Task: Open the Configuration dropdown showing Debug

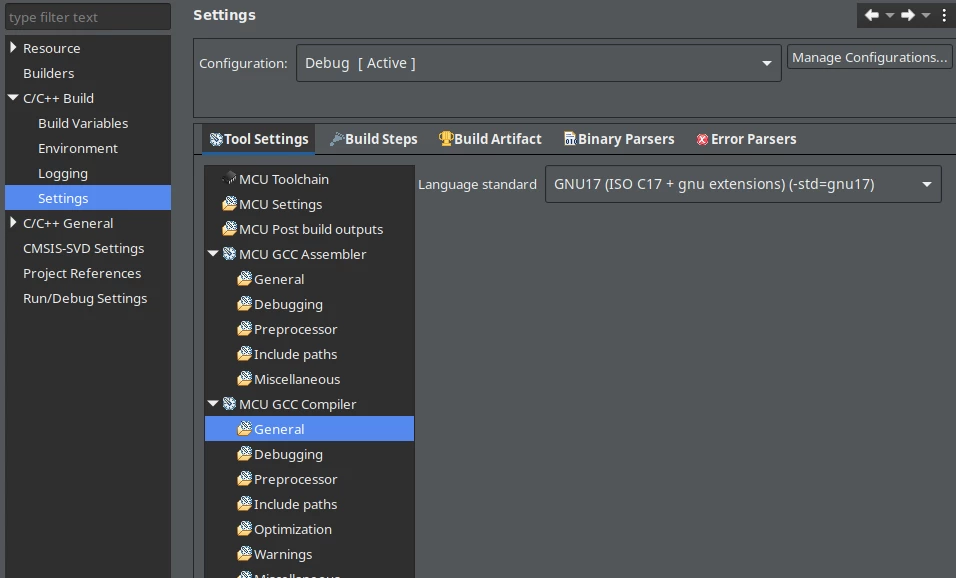Action: pos(538,63)
